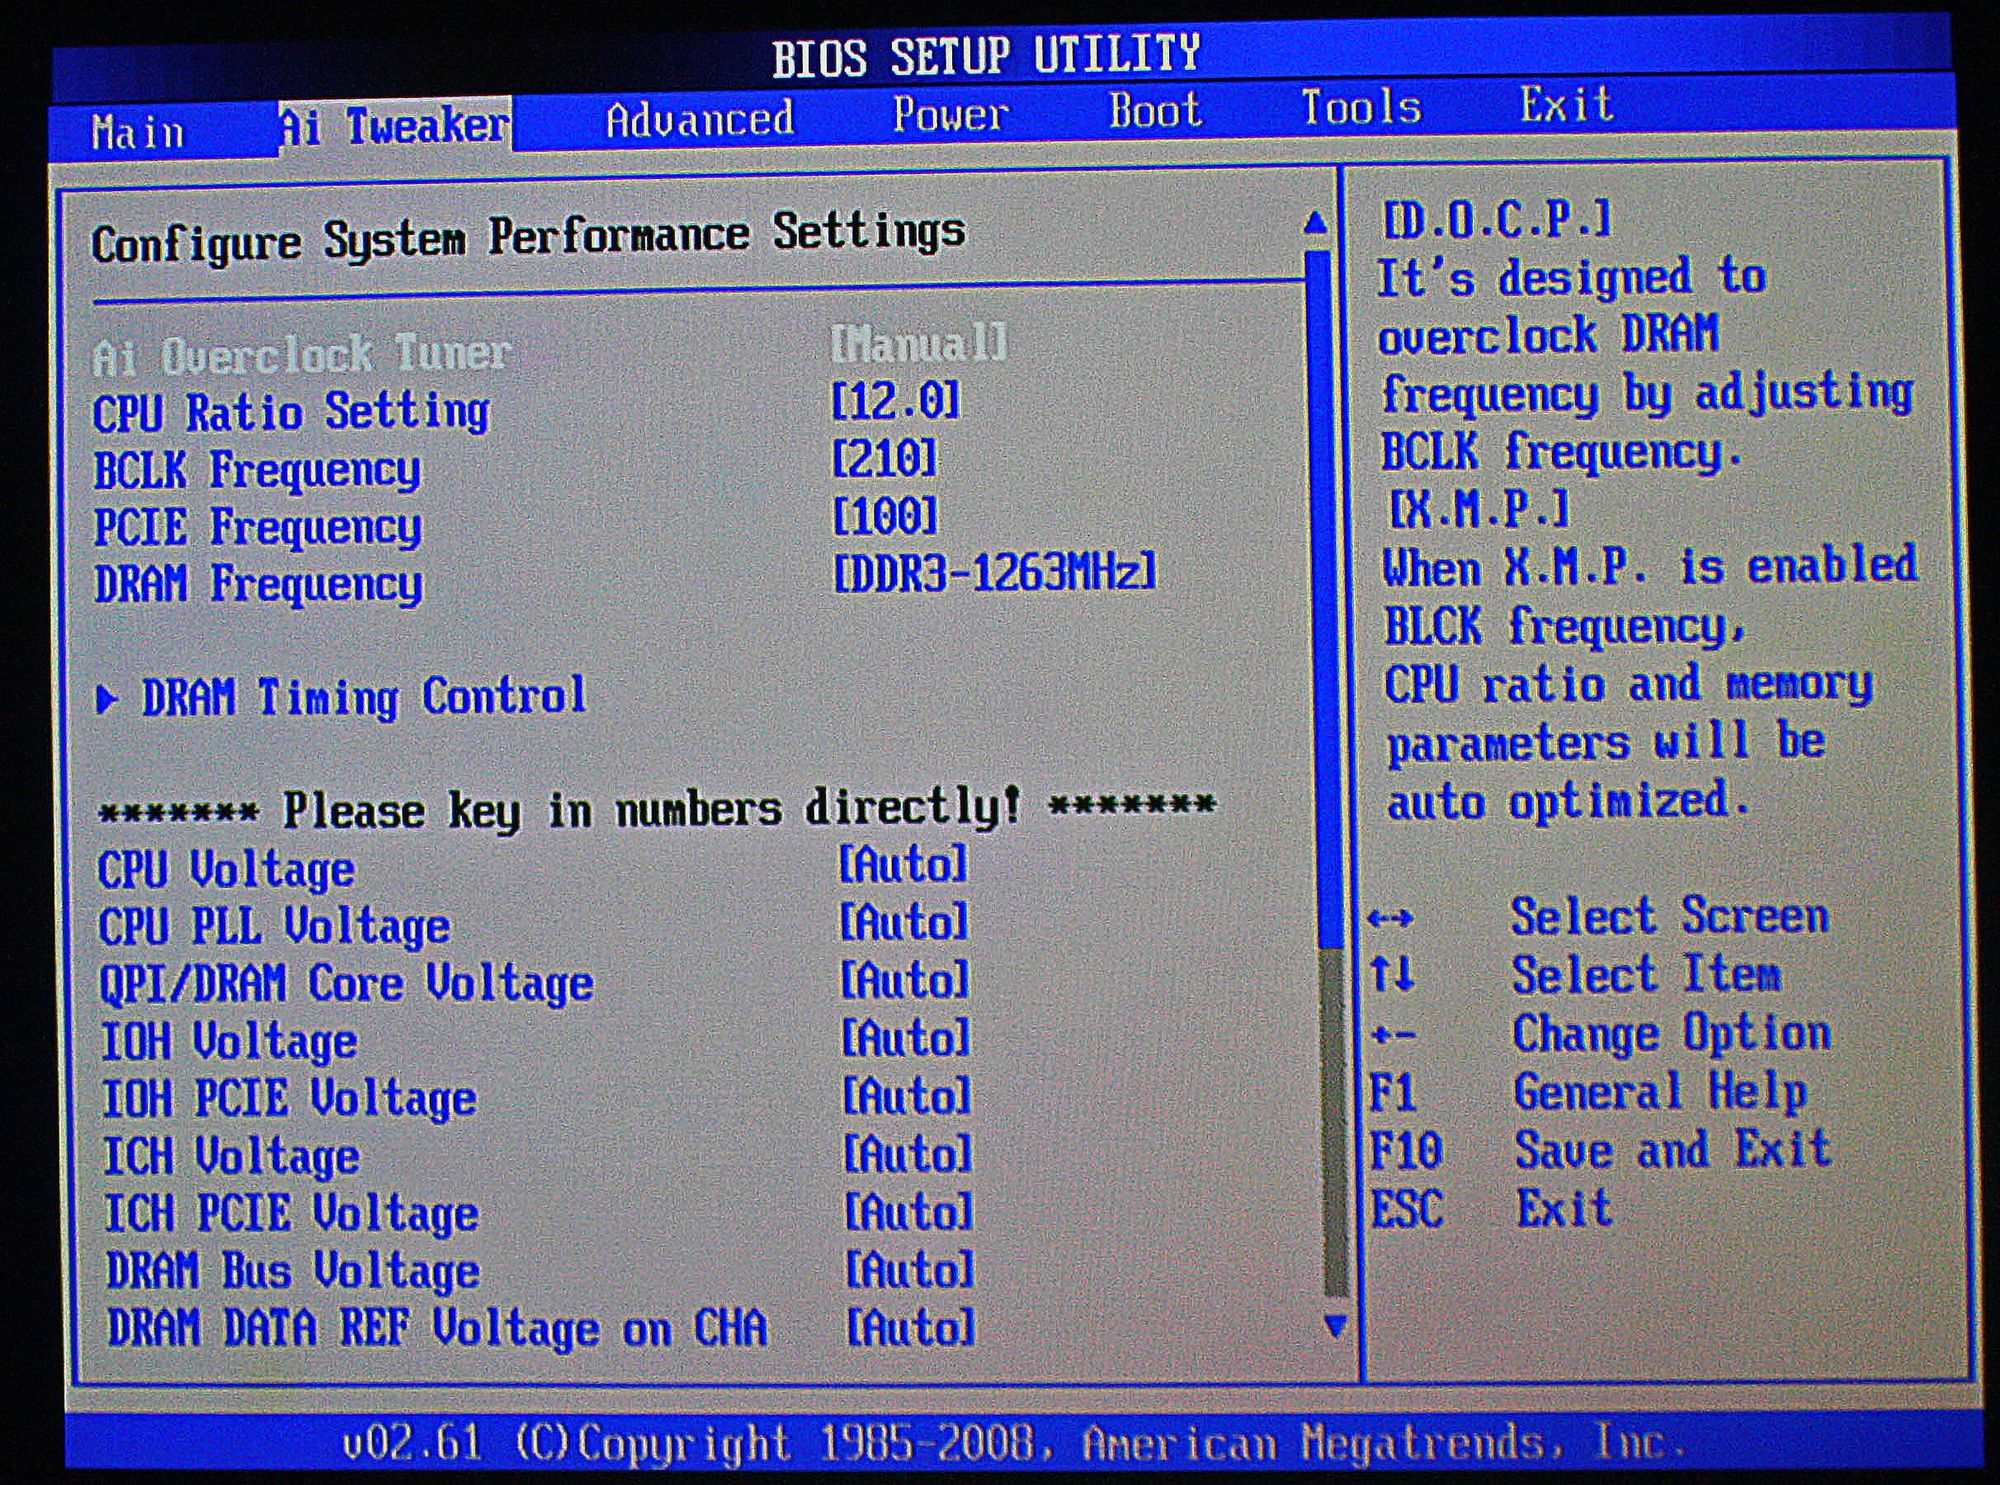Select the Boot menu
Viewport: 2000px width, 1485px height.
pyautogui.click(x=1155, y=110)
